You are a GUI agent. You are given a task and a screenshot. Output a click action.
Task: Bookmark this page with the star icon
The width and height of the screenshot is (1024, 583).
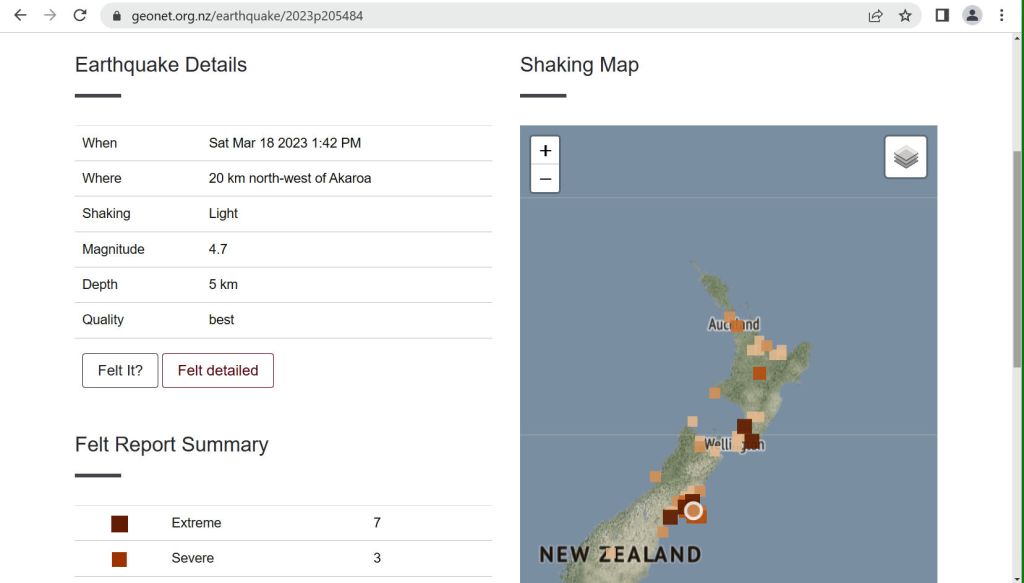coord(905,15)
